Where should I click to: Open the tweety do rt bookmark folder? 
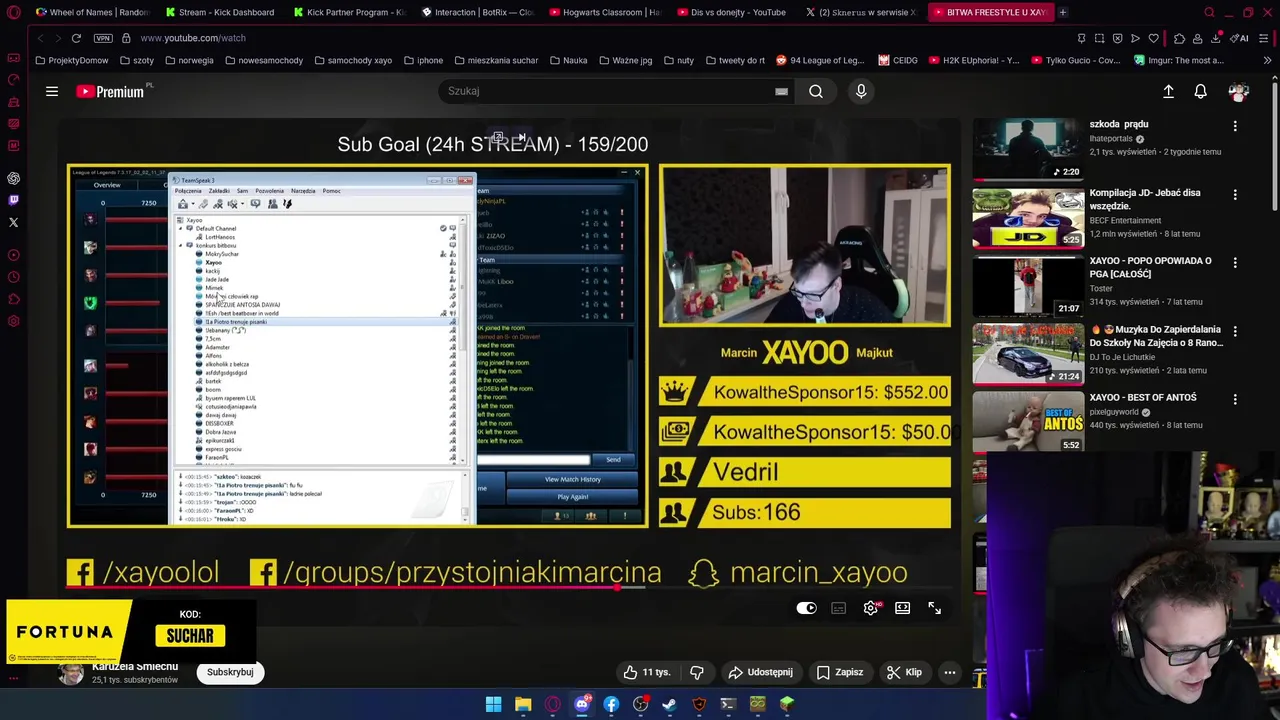pos(735,60)
